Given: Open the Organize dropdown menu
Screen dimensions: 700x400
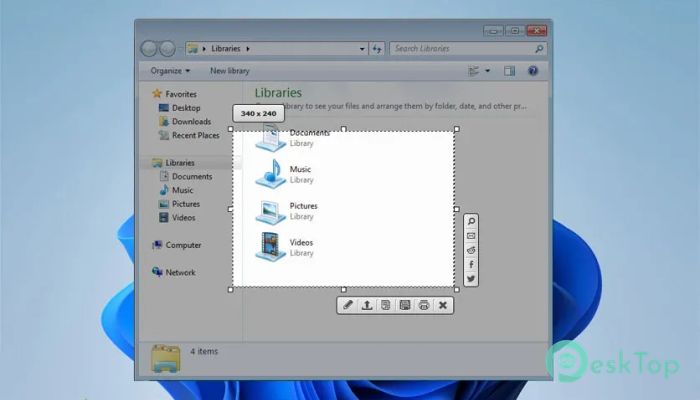Looking at the screenshot, I should [170, 71].
